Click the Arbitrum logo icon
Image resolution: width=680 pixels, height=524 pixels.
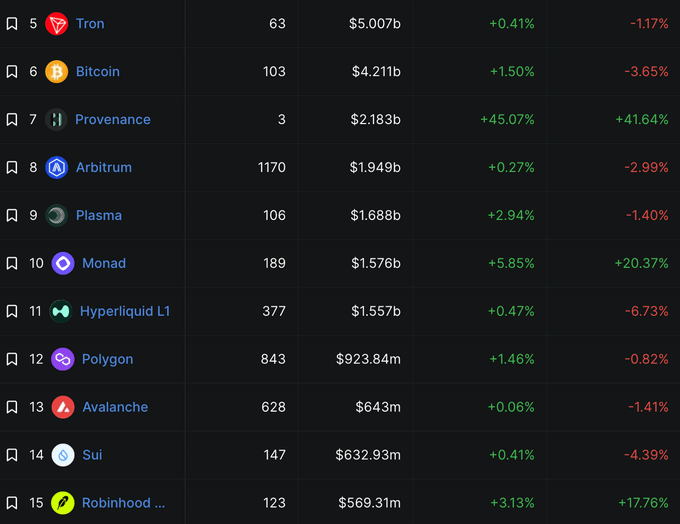pos(56,167)
